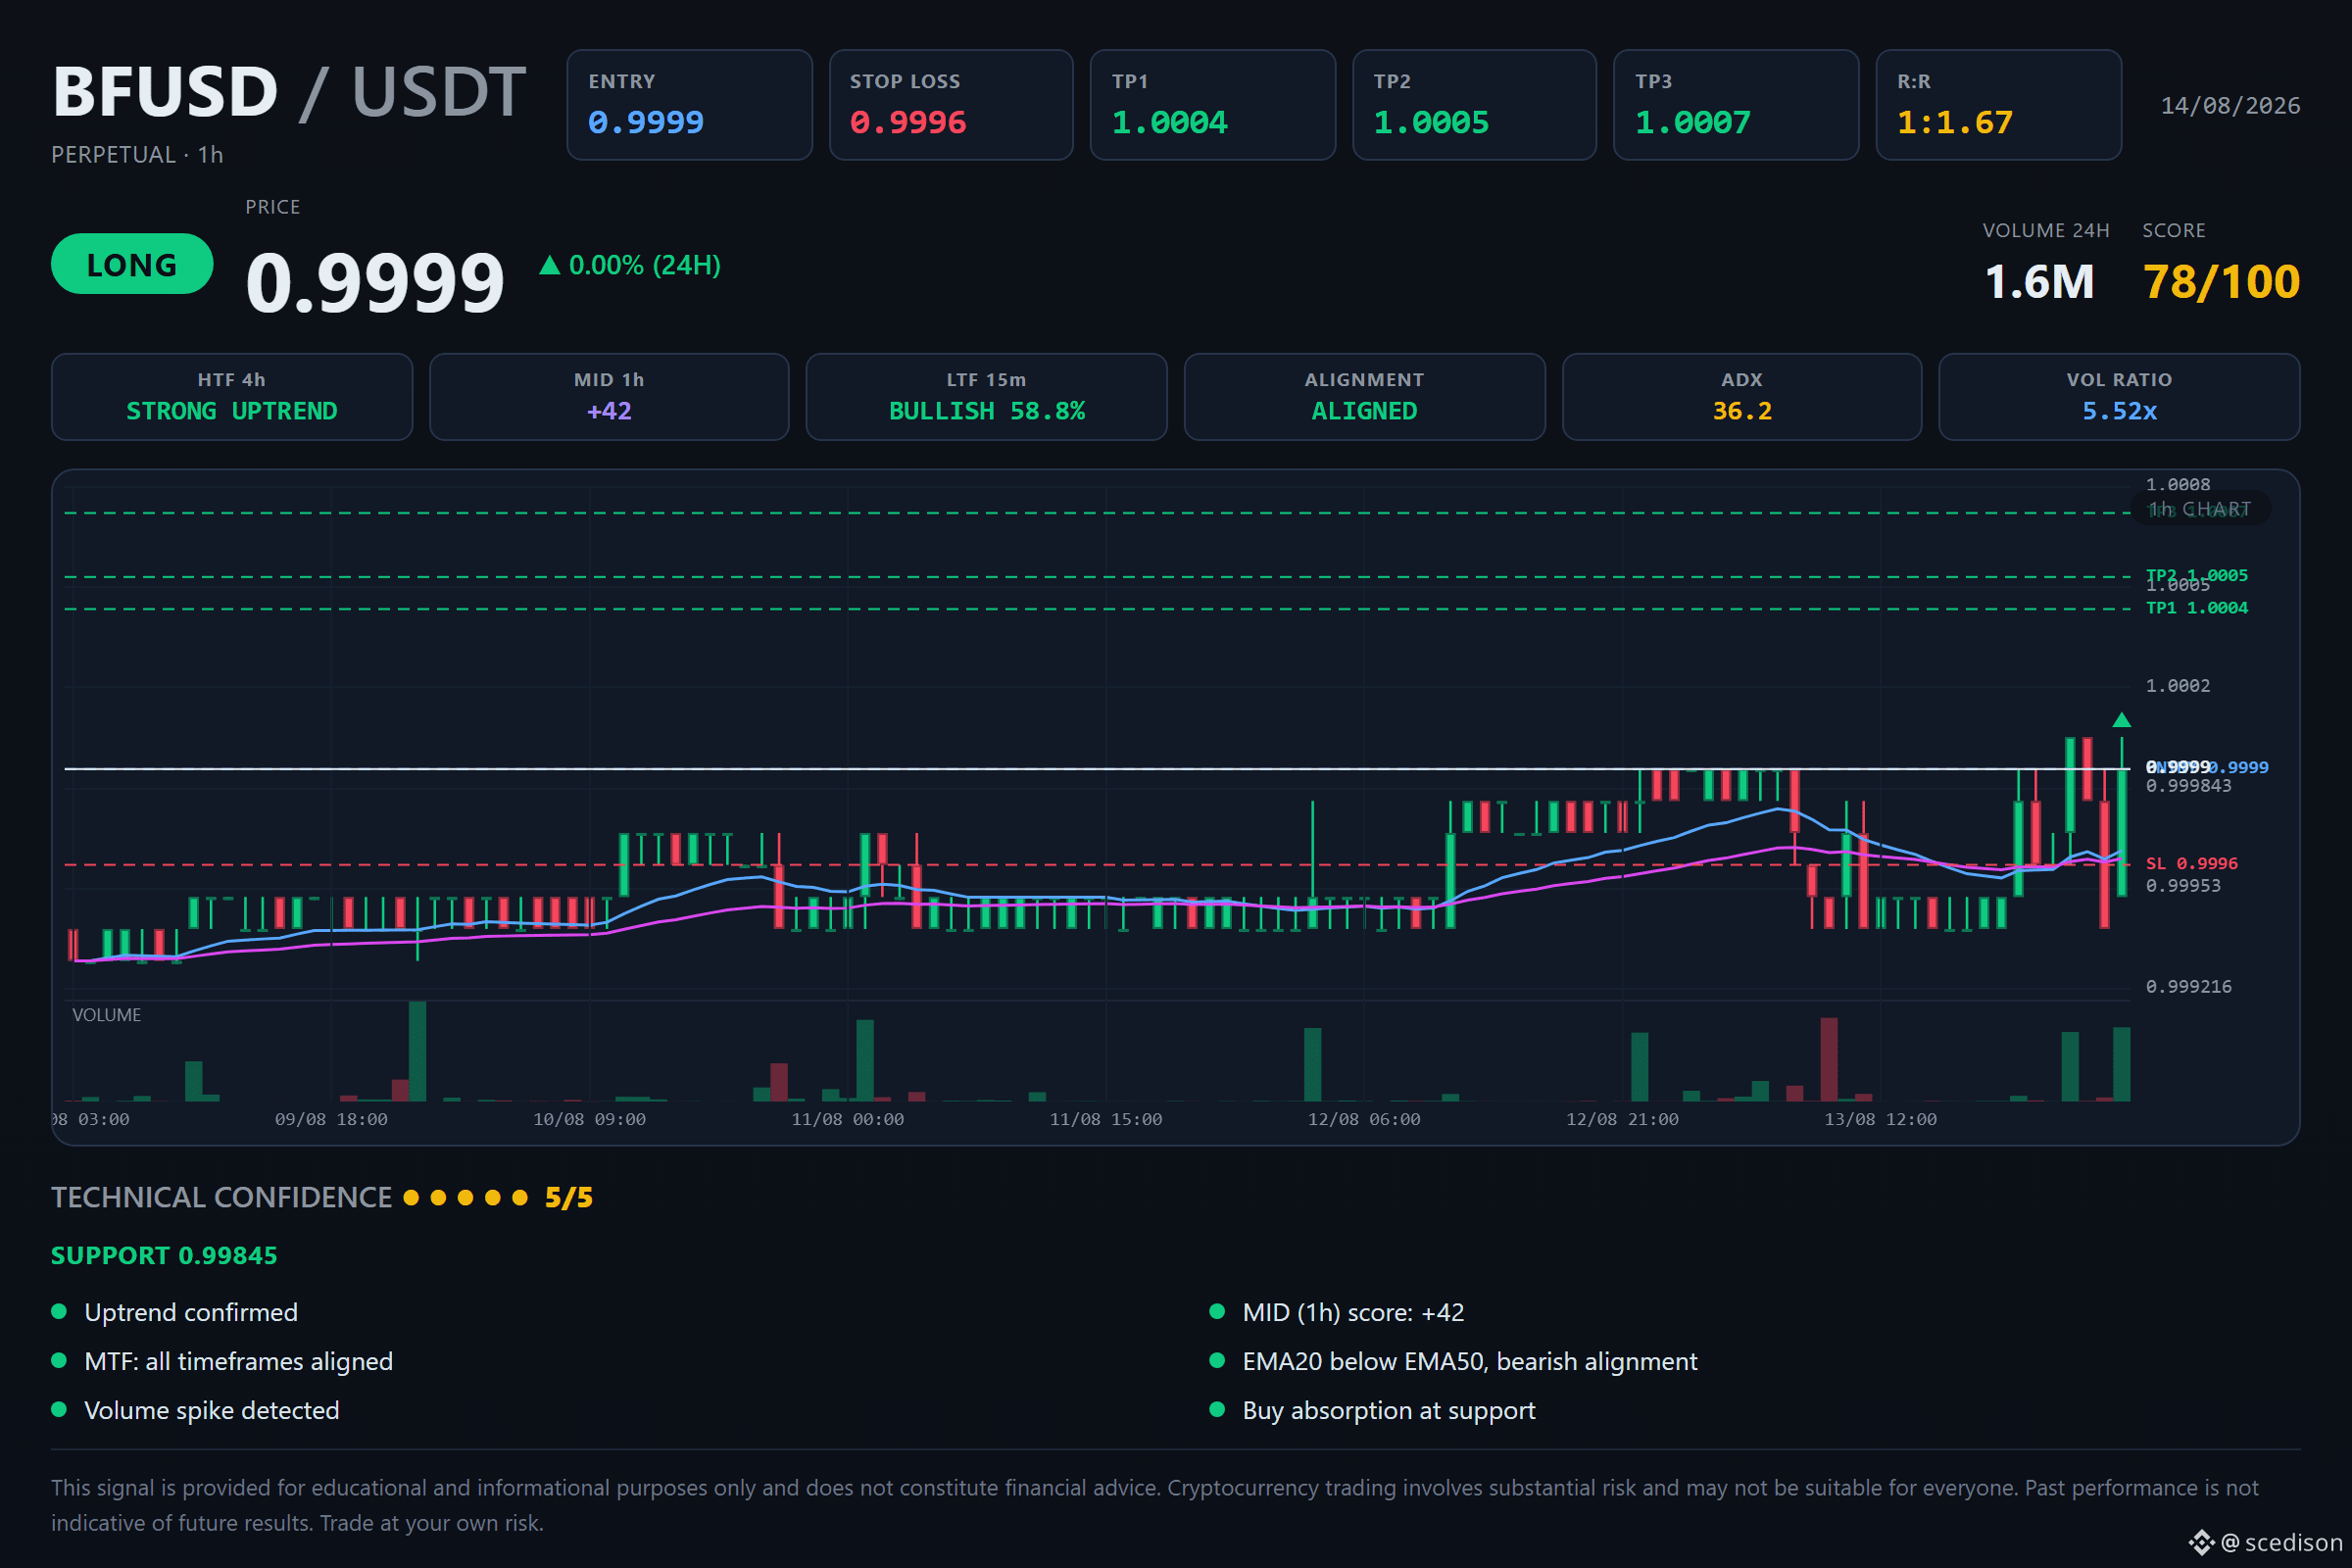Screen dimensions: 2352x1568
Task: Click the 'MID (1h) score: +42' bullet
Action: coord(1353,1313)
